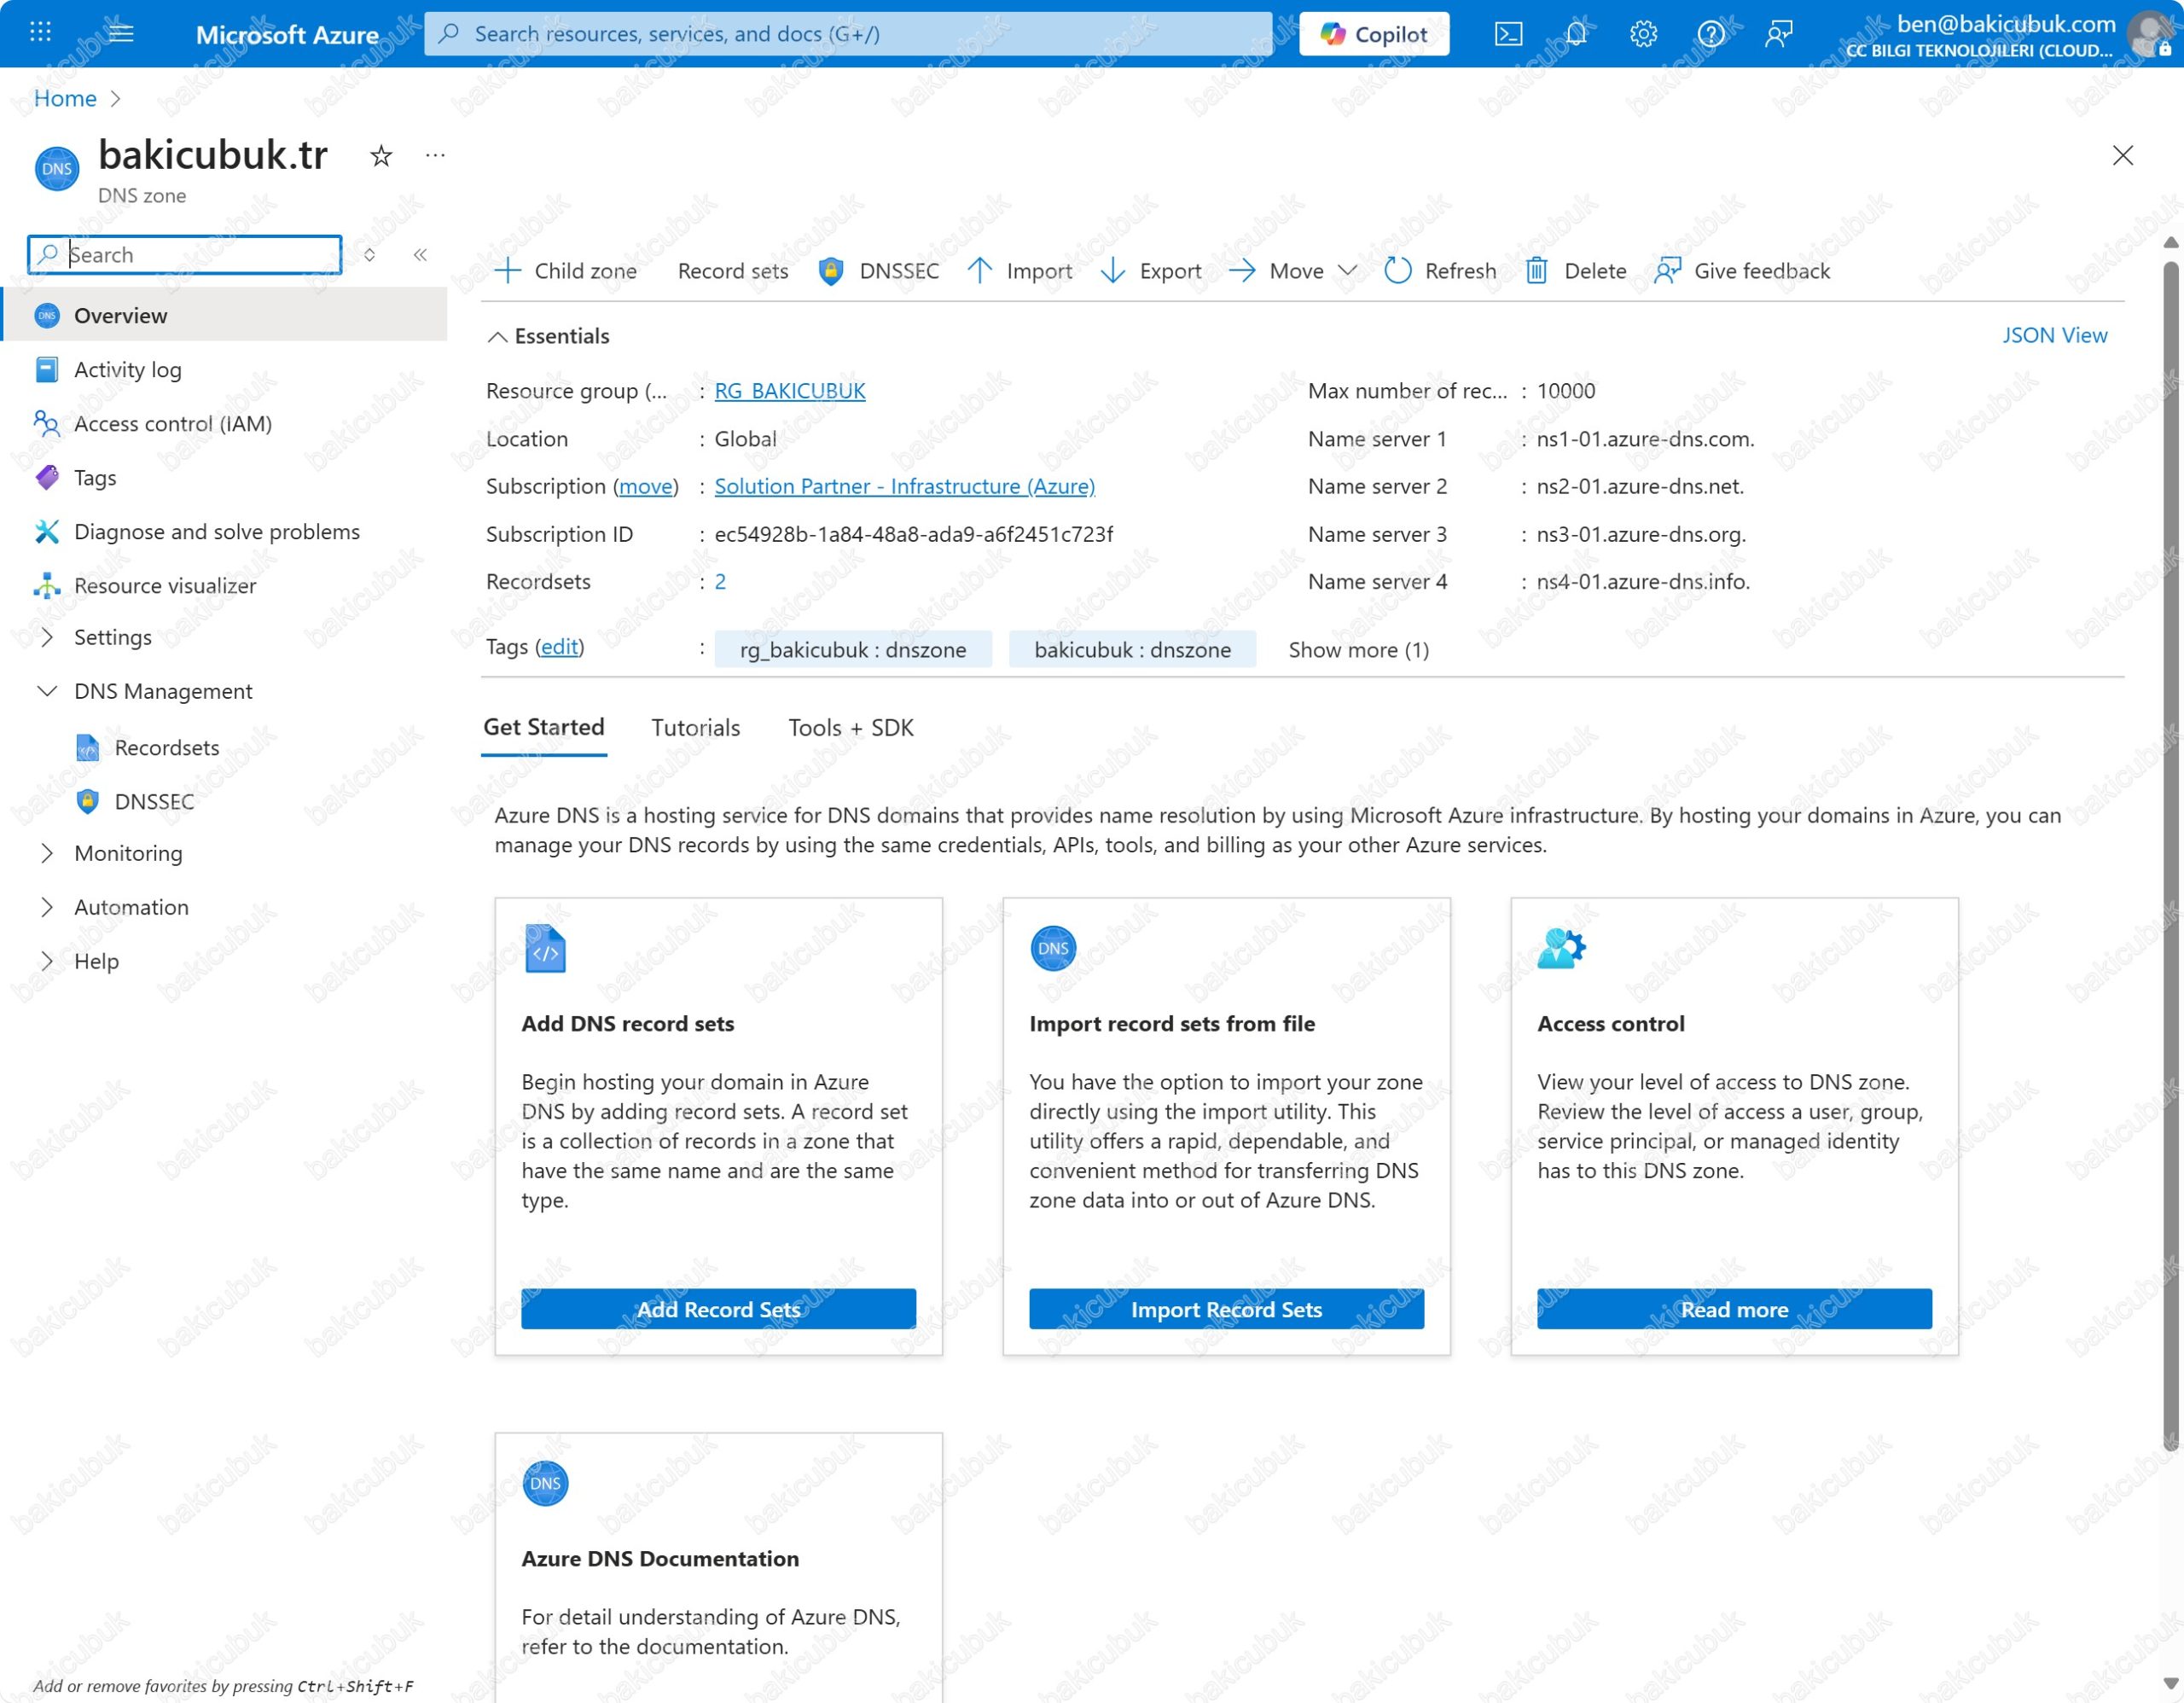Open Cloud Shell from top bar
The width and height of the screenshot is (2184, 1703).
pyautogui.click(x=1508, y=34)
